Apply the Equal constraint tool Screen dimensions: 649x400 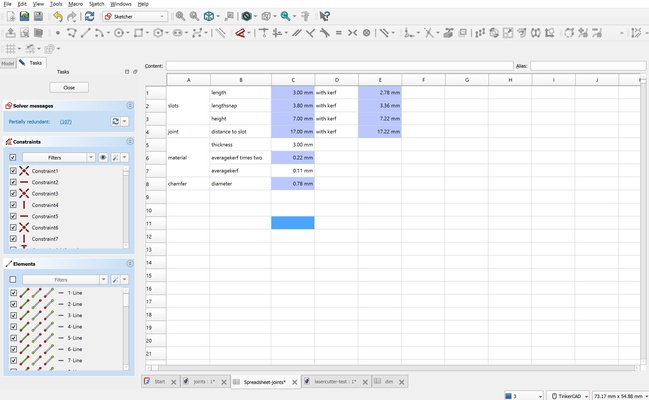tap(339, 33)
